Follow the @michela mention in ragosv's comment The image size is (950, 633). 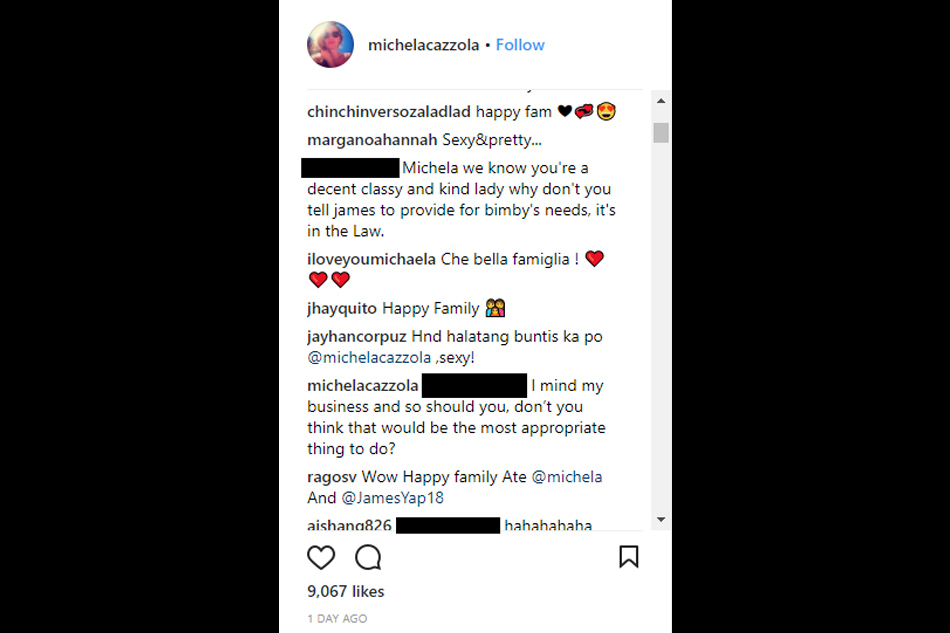(x=566, y=477)
